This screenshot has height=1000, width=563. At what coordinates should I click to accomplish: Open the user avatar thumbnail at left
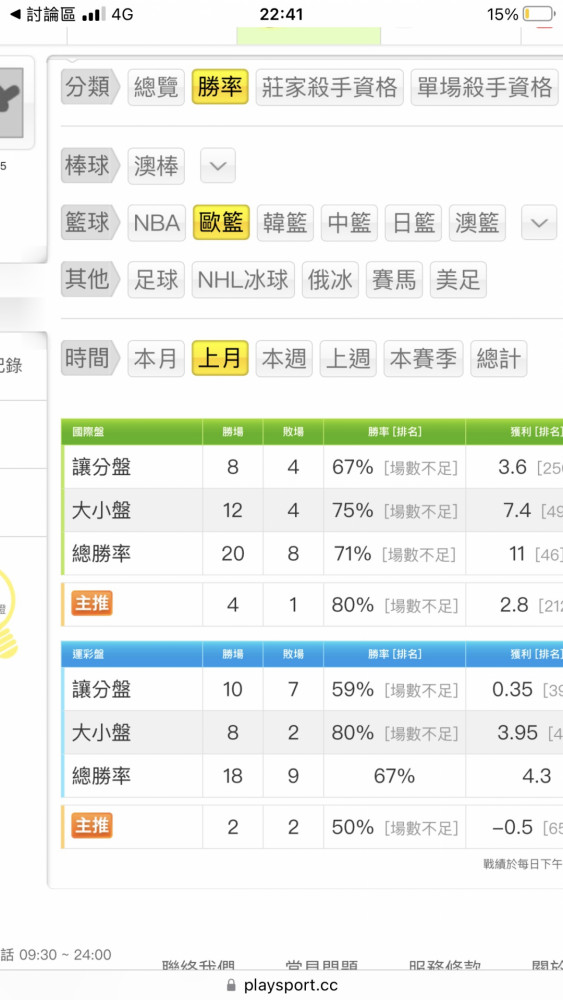[x=13, y=103]
